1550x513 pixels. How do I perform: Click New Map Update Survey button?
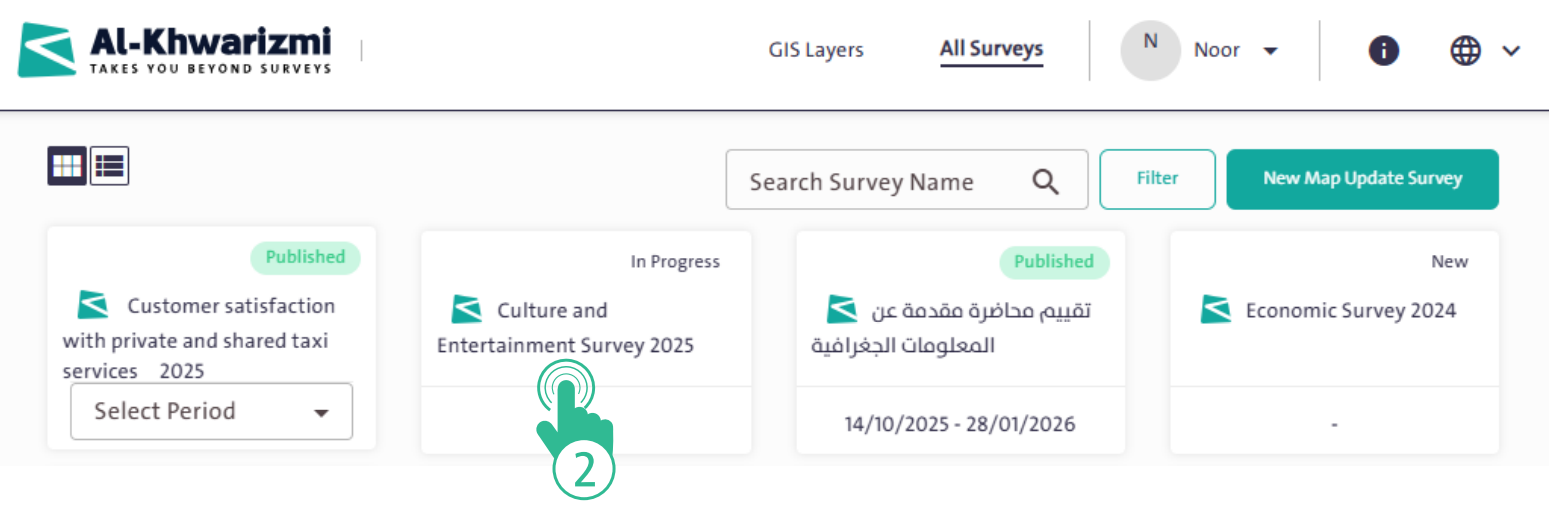tap(1362, 179)
